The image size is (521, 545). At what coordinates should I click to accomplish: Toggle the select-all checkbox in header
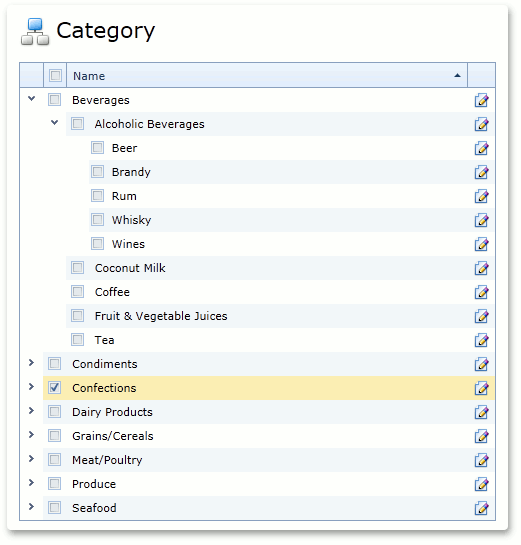[55, 75]
